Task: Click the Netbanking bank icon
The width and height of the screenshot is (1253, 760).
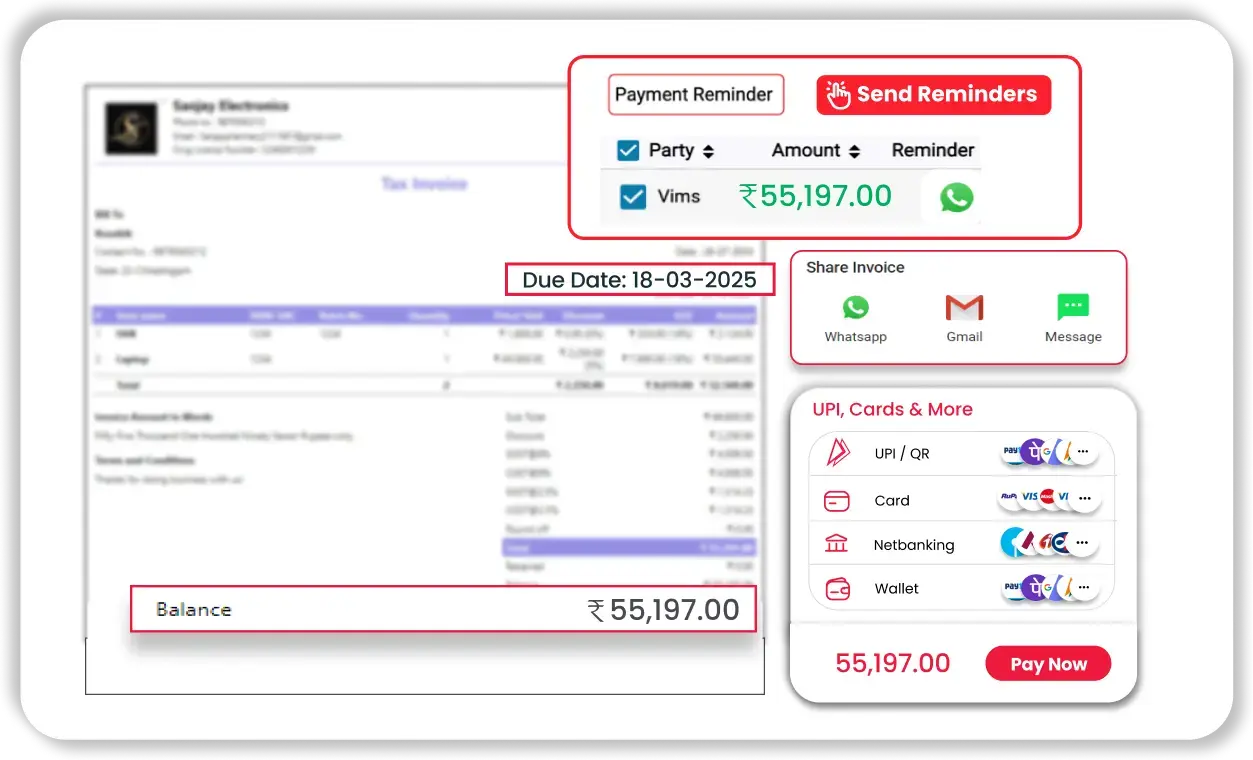Action: (x=837, y=544)
